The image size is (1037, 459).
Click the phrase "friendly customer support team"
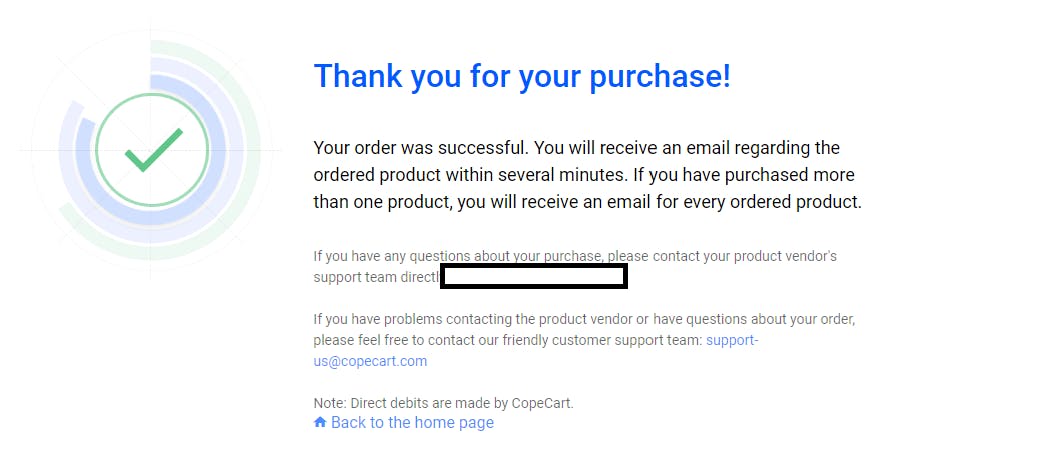[601, 340]
